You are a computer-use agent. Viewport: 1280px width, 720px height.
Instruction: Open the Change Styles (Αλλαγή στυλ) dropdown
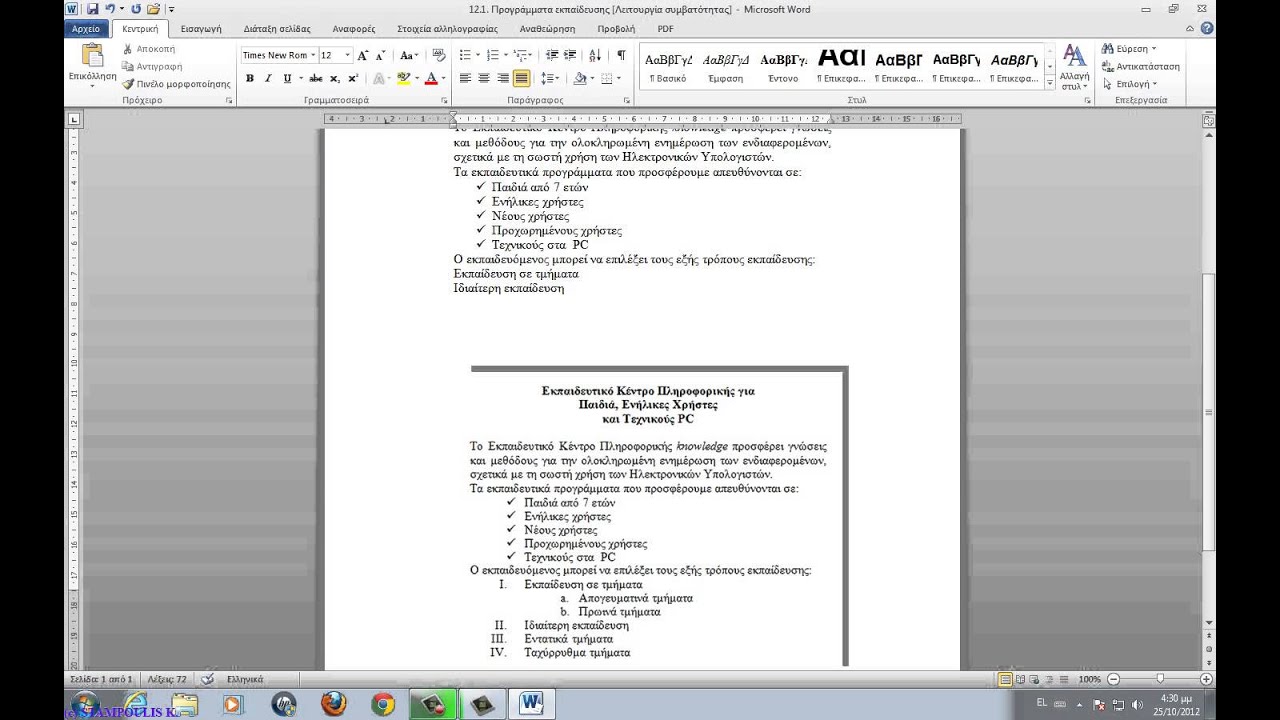click(1075, 67)
